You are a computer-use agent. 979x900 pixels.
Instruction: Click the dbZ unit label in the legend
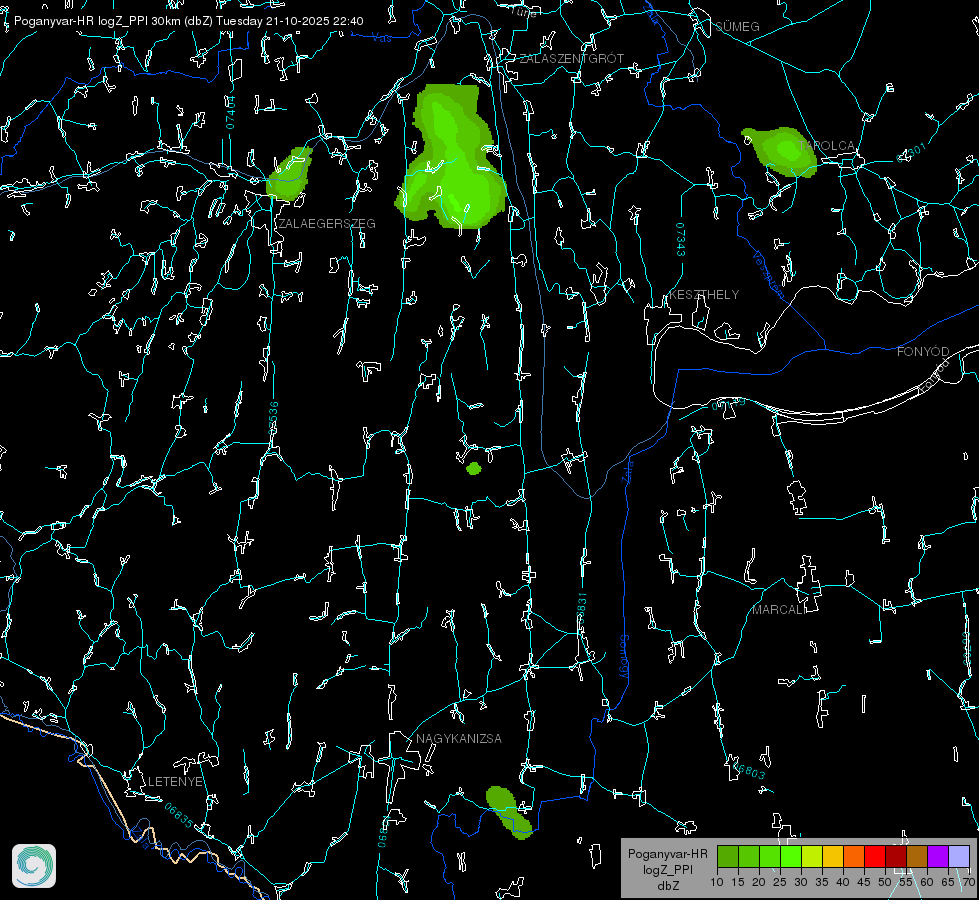[667, 886]
